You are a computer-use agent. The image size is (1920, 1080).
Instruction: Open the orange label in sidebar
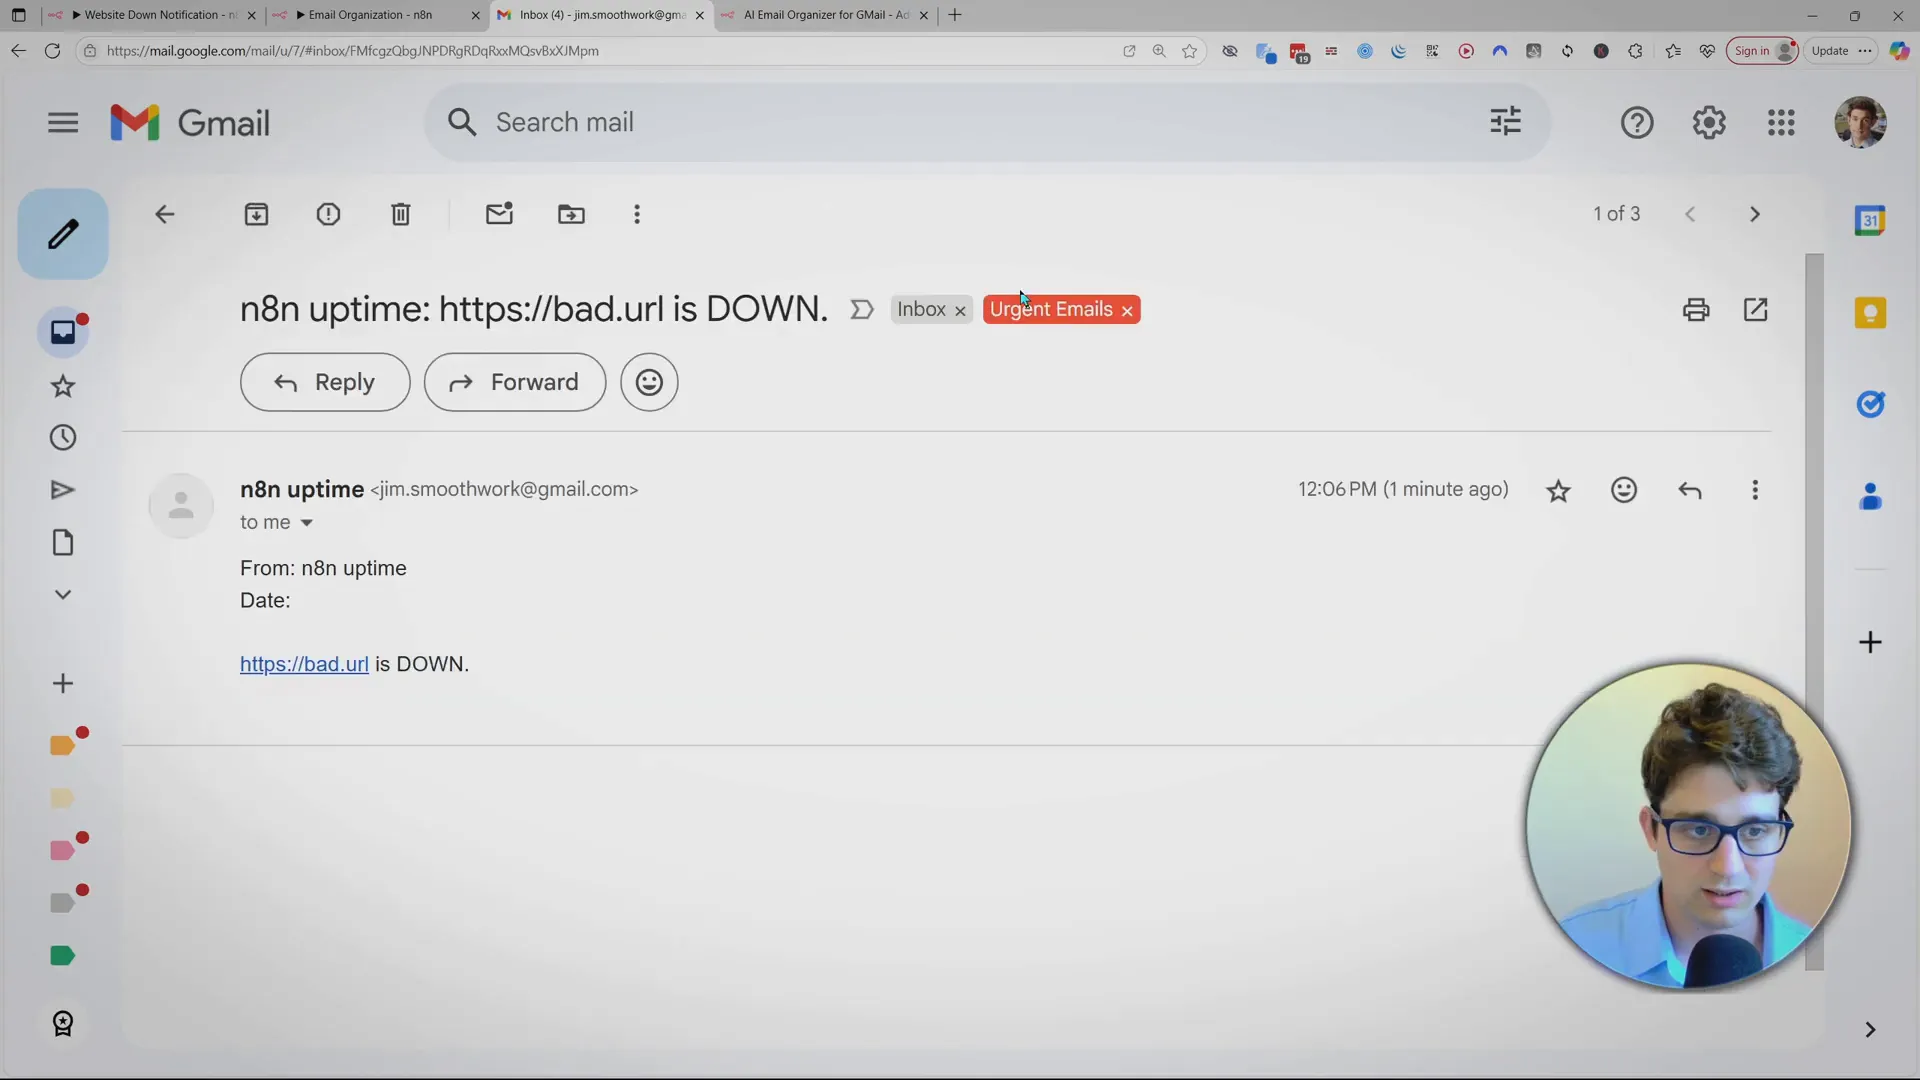pos(62,746)
